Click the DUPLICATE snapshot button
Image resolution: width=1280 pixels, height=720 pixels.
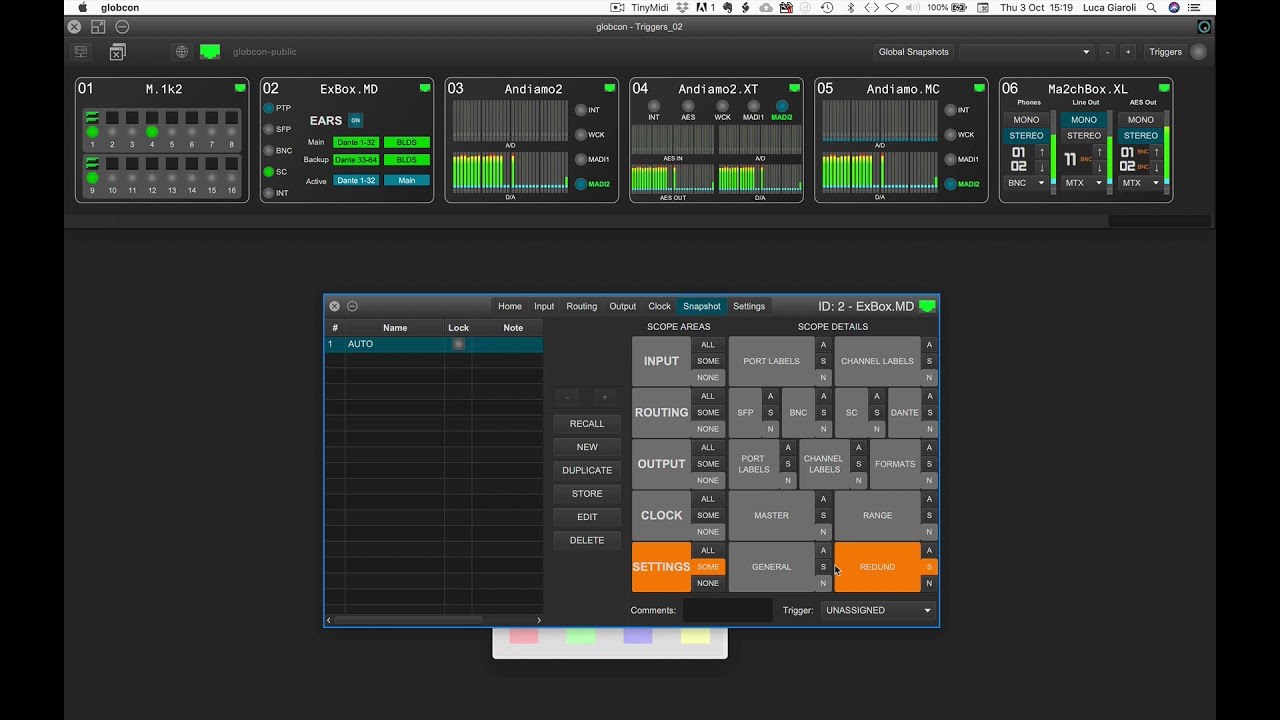coord(587,470)
